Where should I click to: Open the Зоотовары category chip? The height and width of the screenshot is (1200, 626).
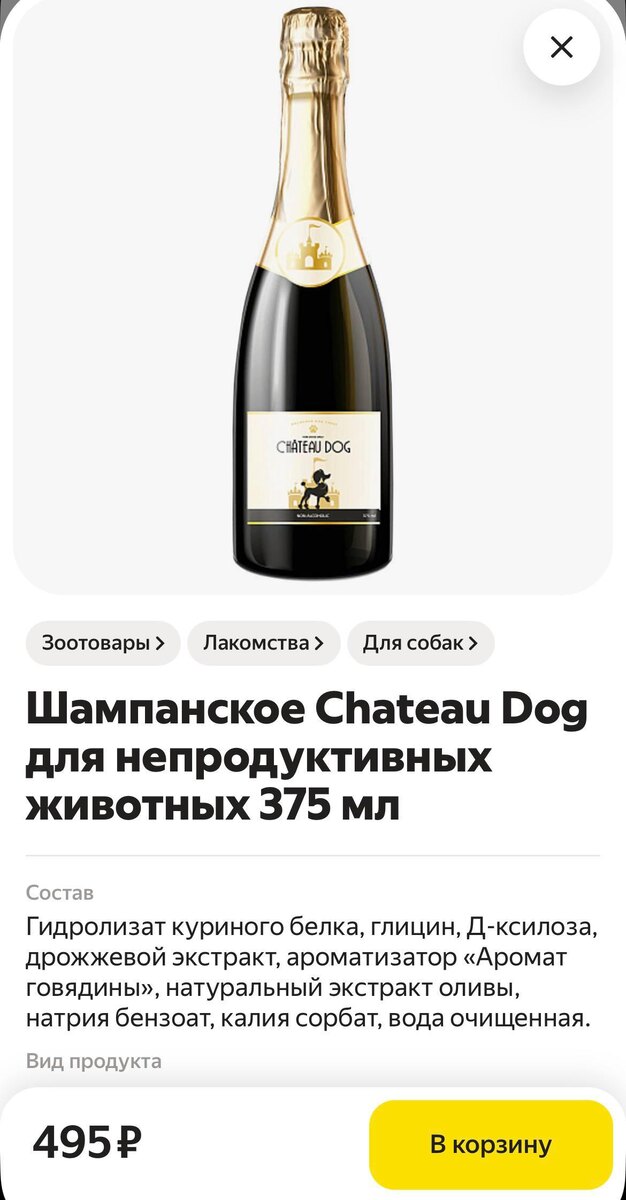click(x=103, y=643)
